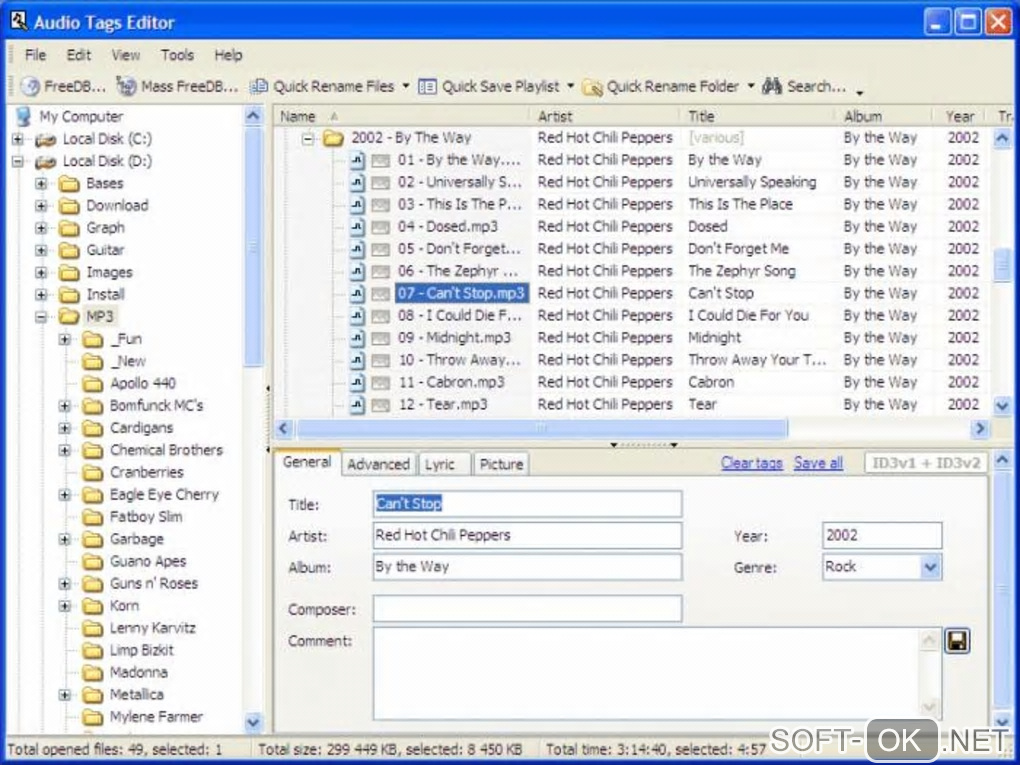Click folder icon of 2002 - By The Way

point(333,138)
